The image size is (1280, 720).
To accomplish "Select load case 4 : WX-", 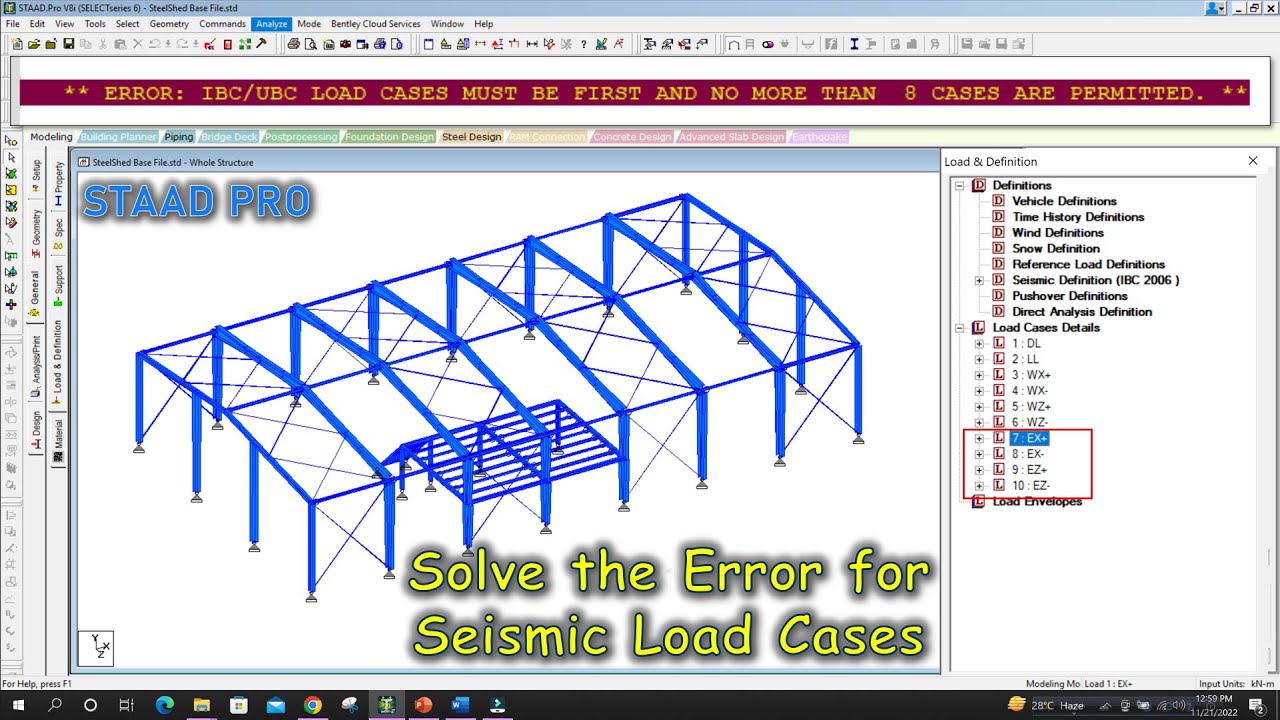I will click(x=1029, y=391).
